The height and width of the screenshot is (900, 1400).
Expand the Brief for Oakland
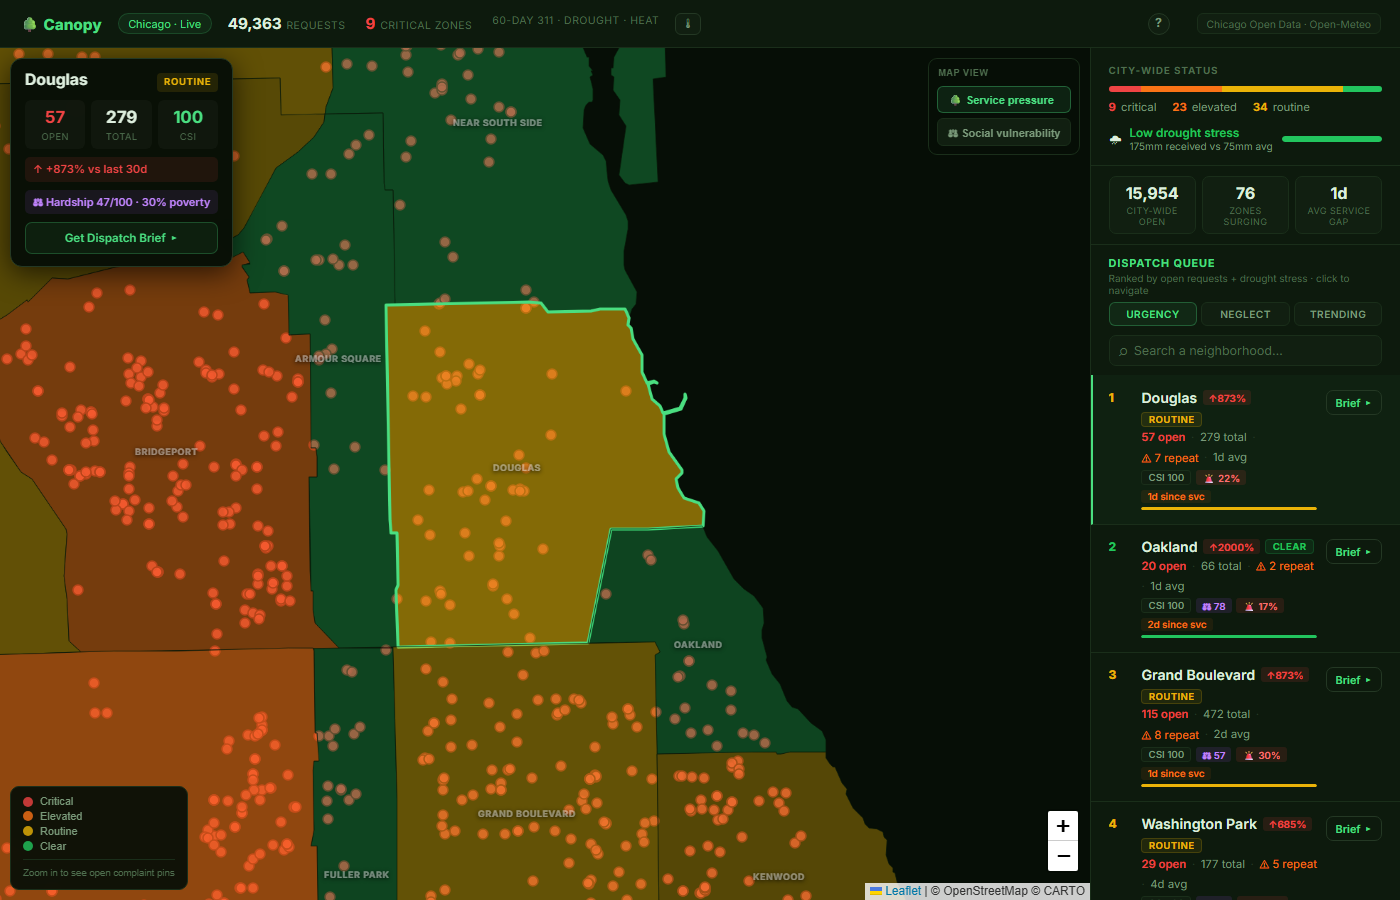point(1353,552)
